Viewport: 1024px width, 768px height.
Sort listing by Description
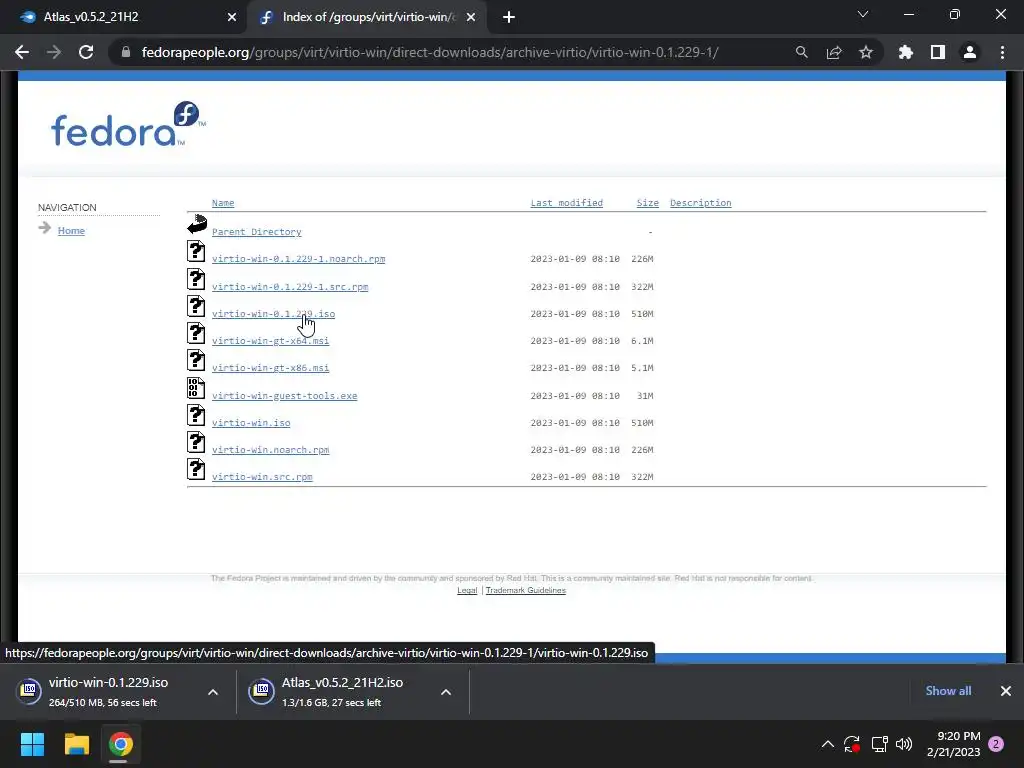click(701, 203)
